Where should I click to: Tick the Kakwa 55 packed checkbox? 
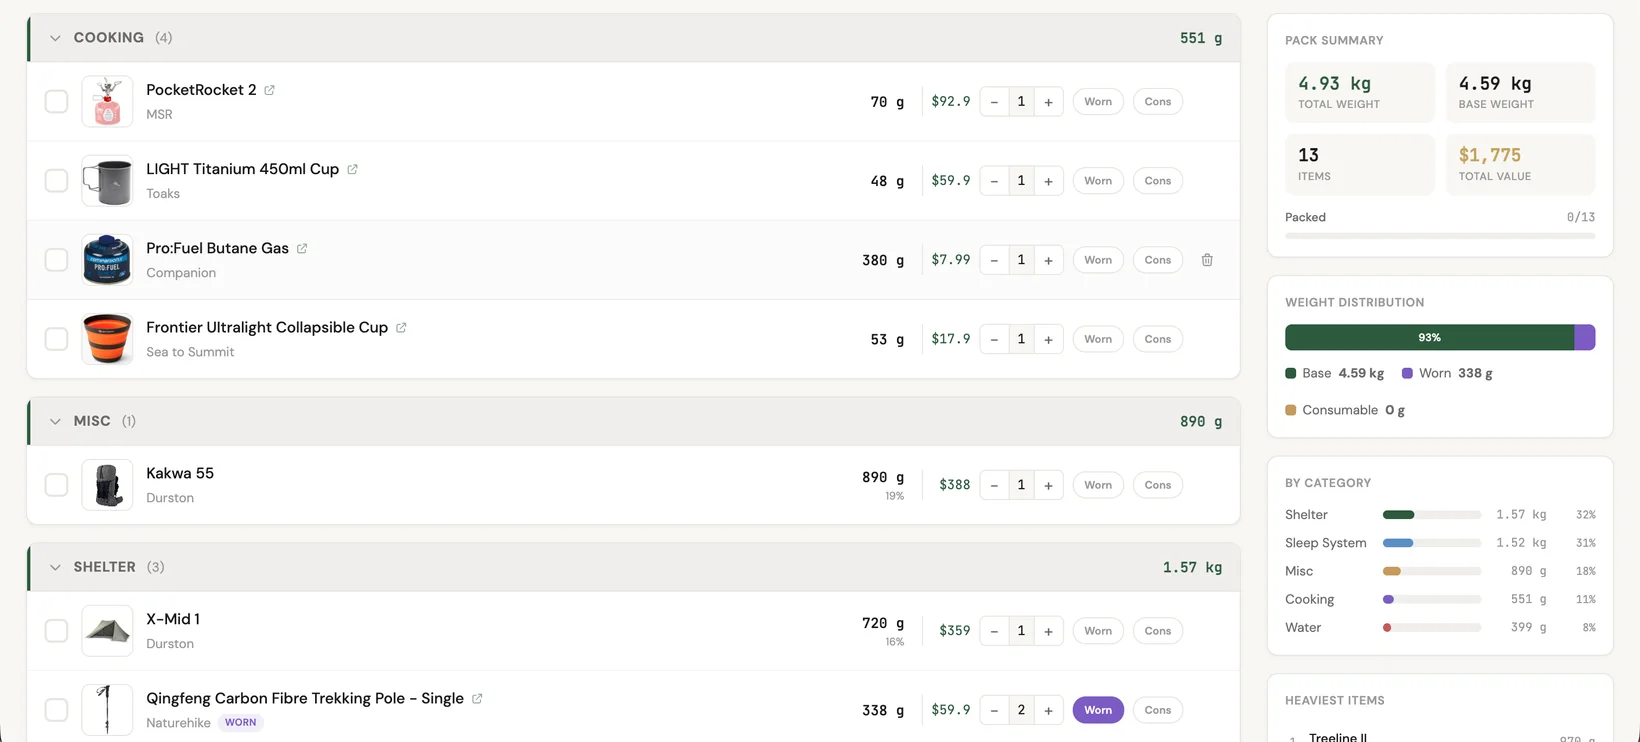[x=56, y=485]
